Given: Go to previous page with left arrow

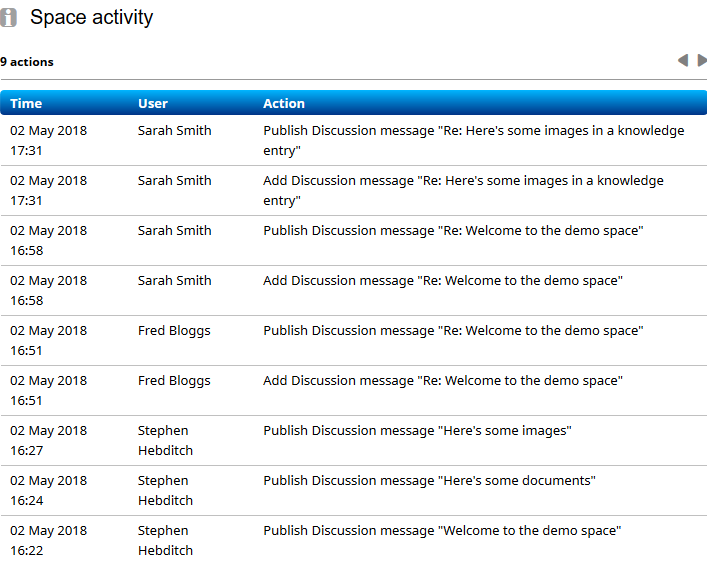Looking at the screenshot, I should pos(683,60).
